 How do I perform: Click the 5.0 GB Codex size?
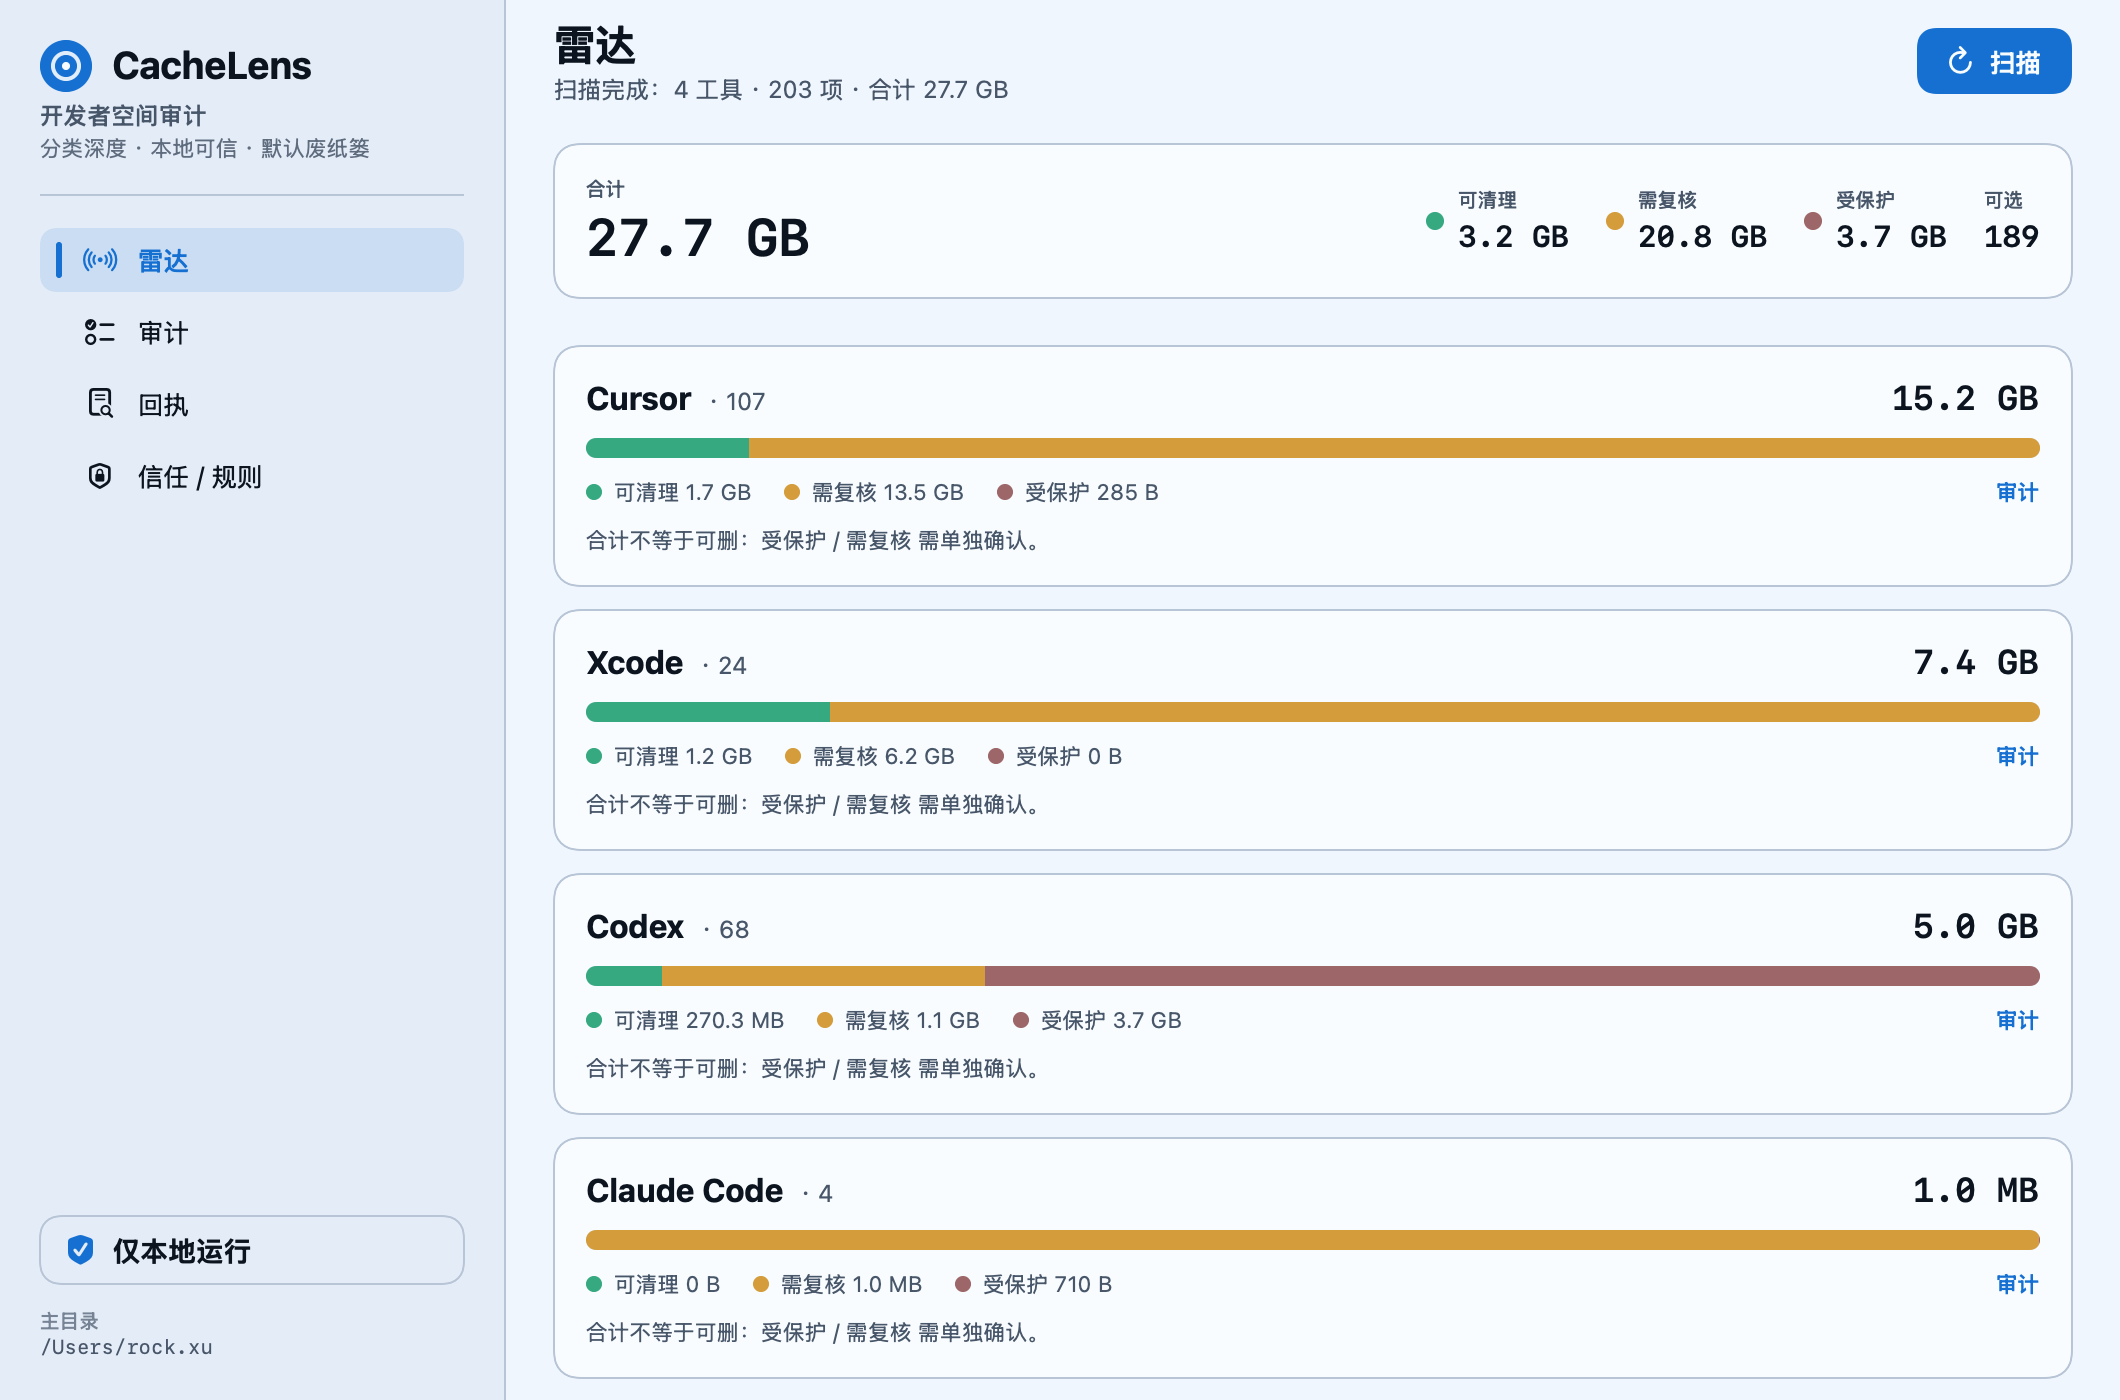tap(1976, 927)
